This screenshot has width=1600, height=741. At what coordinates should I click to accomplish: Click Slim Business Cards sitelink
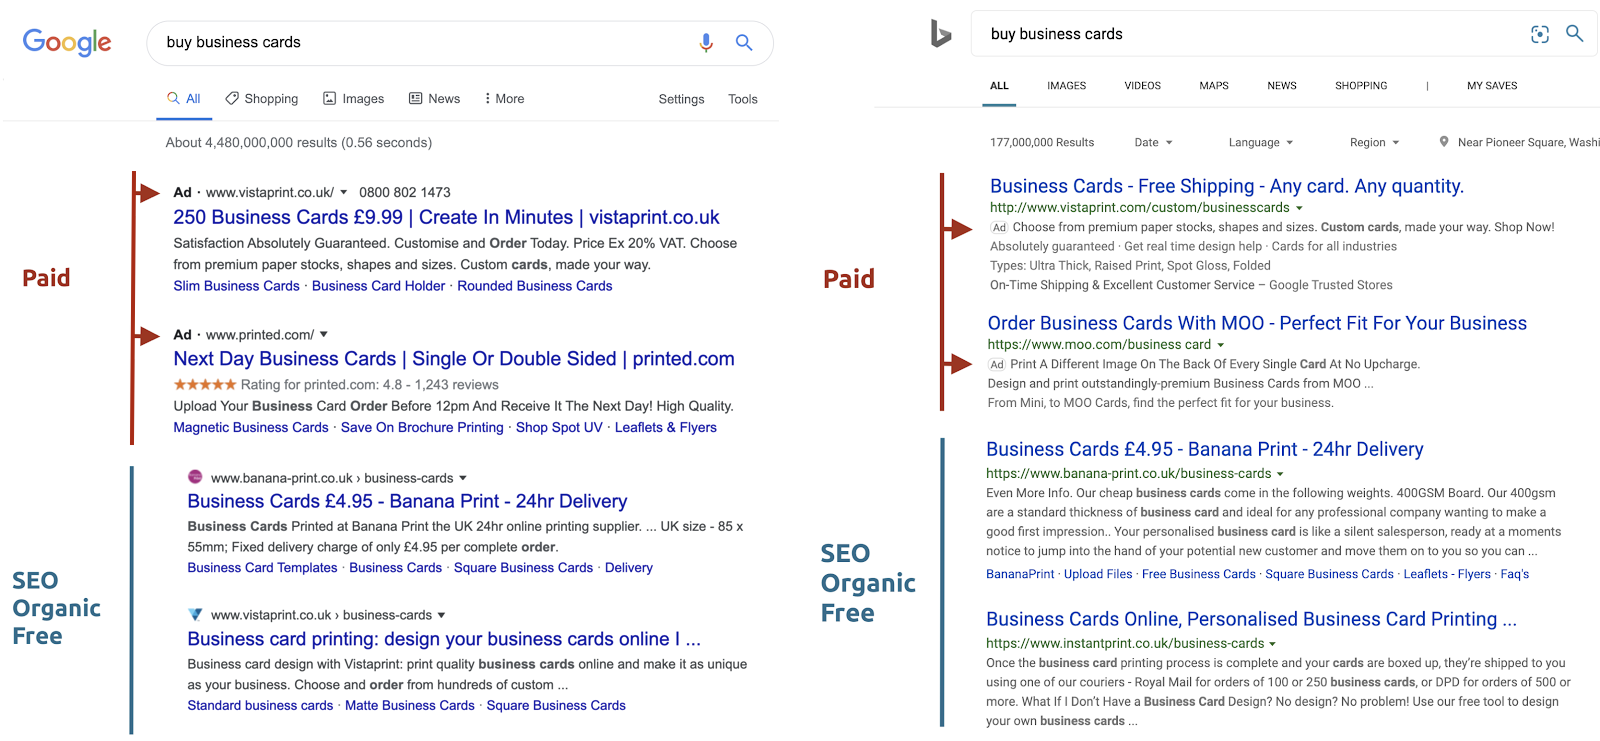tap(236, 286)
